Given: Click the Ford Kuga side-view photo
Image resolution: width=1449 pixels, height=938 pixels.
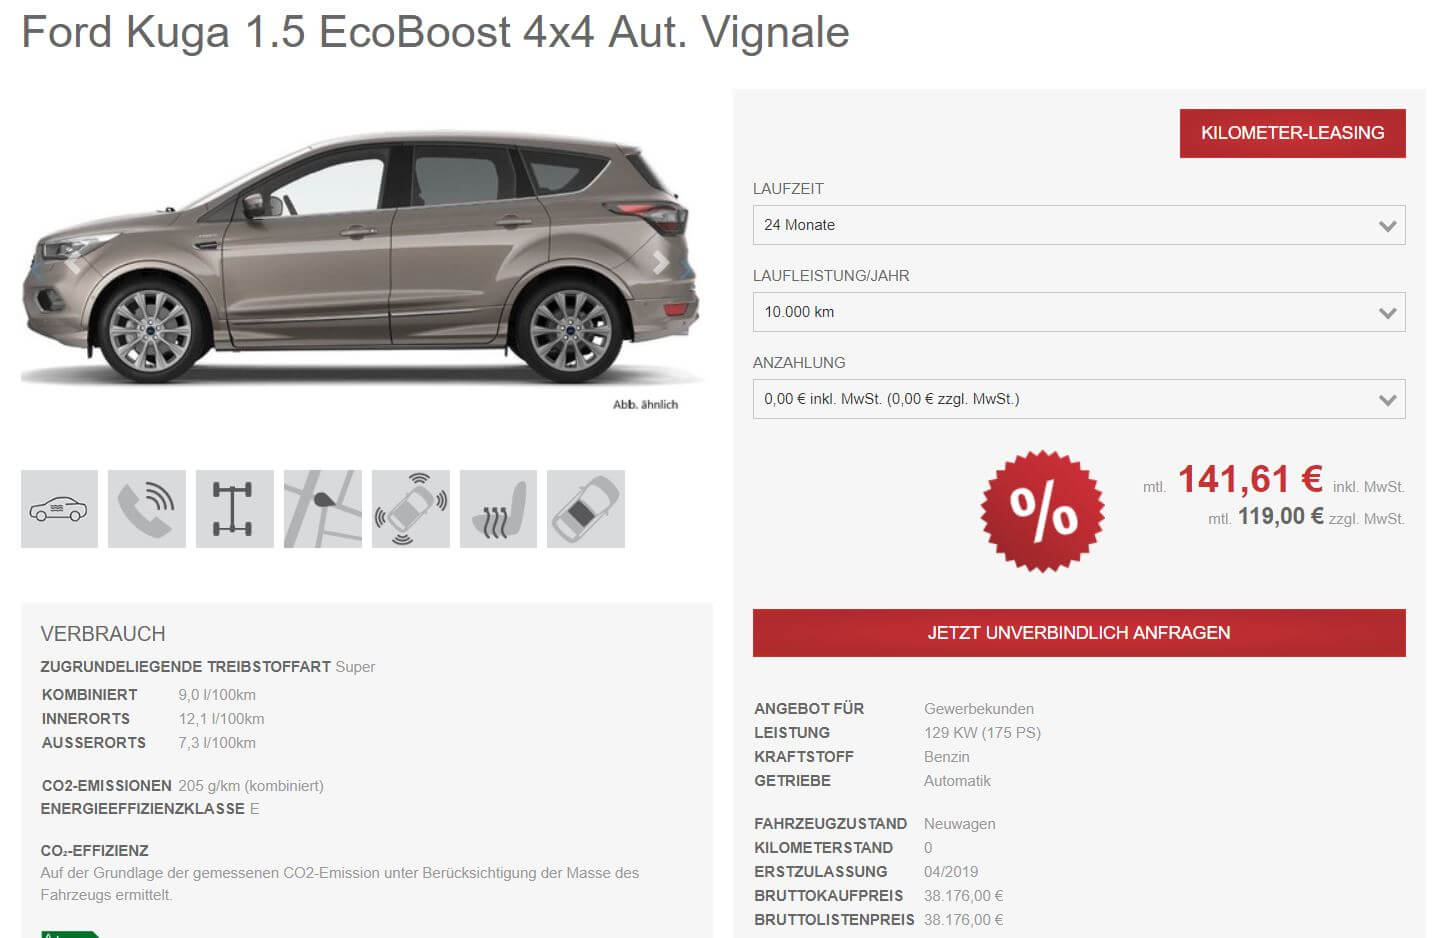Looking at the screenshot, I should click(x=360, y=260).
